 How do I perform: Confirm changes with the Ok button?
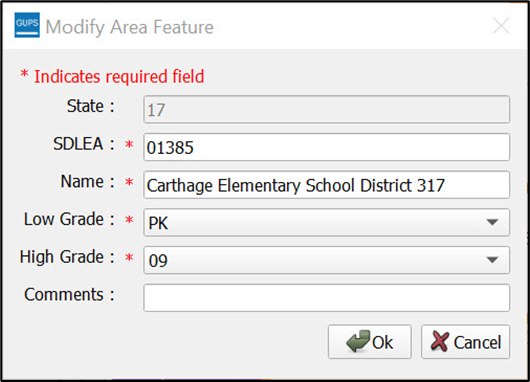click(x=370, y=342)
